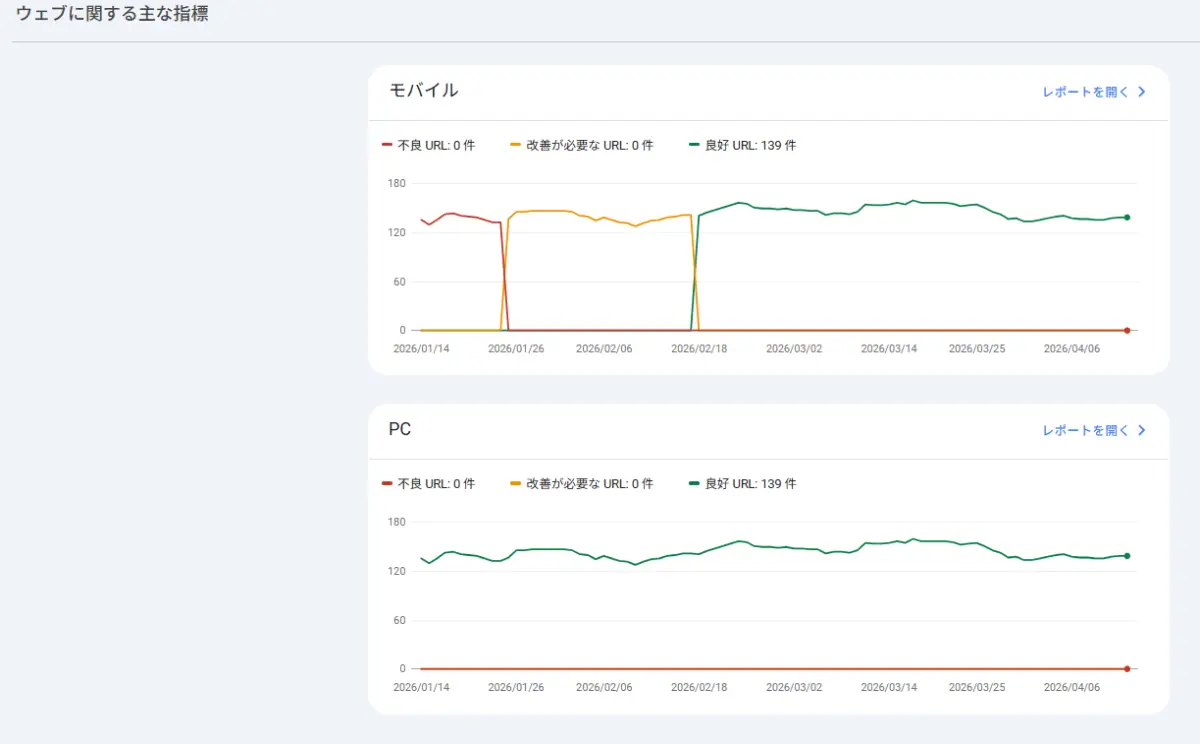The width and height of the screenshot is (1200, 744).
Task: Select the orange 改善が必要な URL legend in モバイル
Action: (x=581, y=145)
